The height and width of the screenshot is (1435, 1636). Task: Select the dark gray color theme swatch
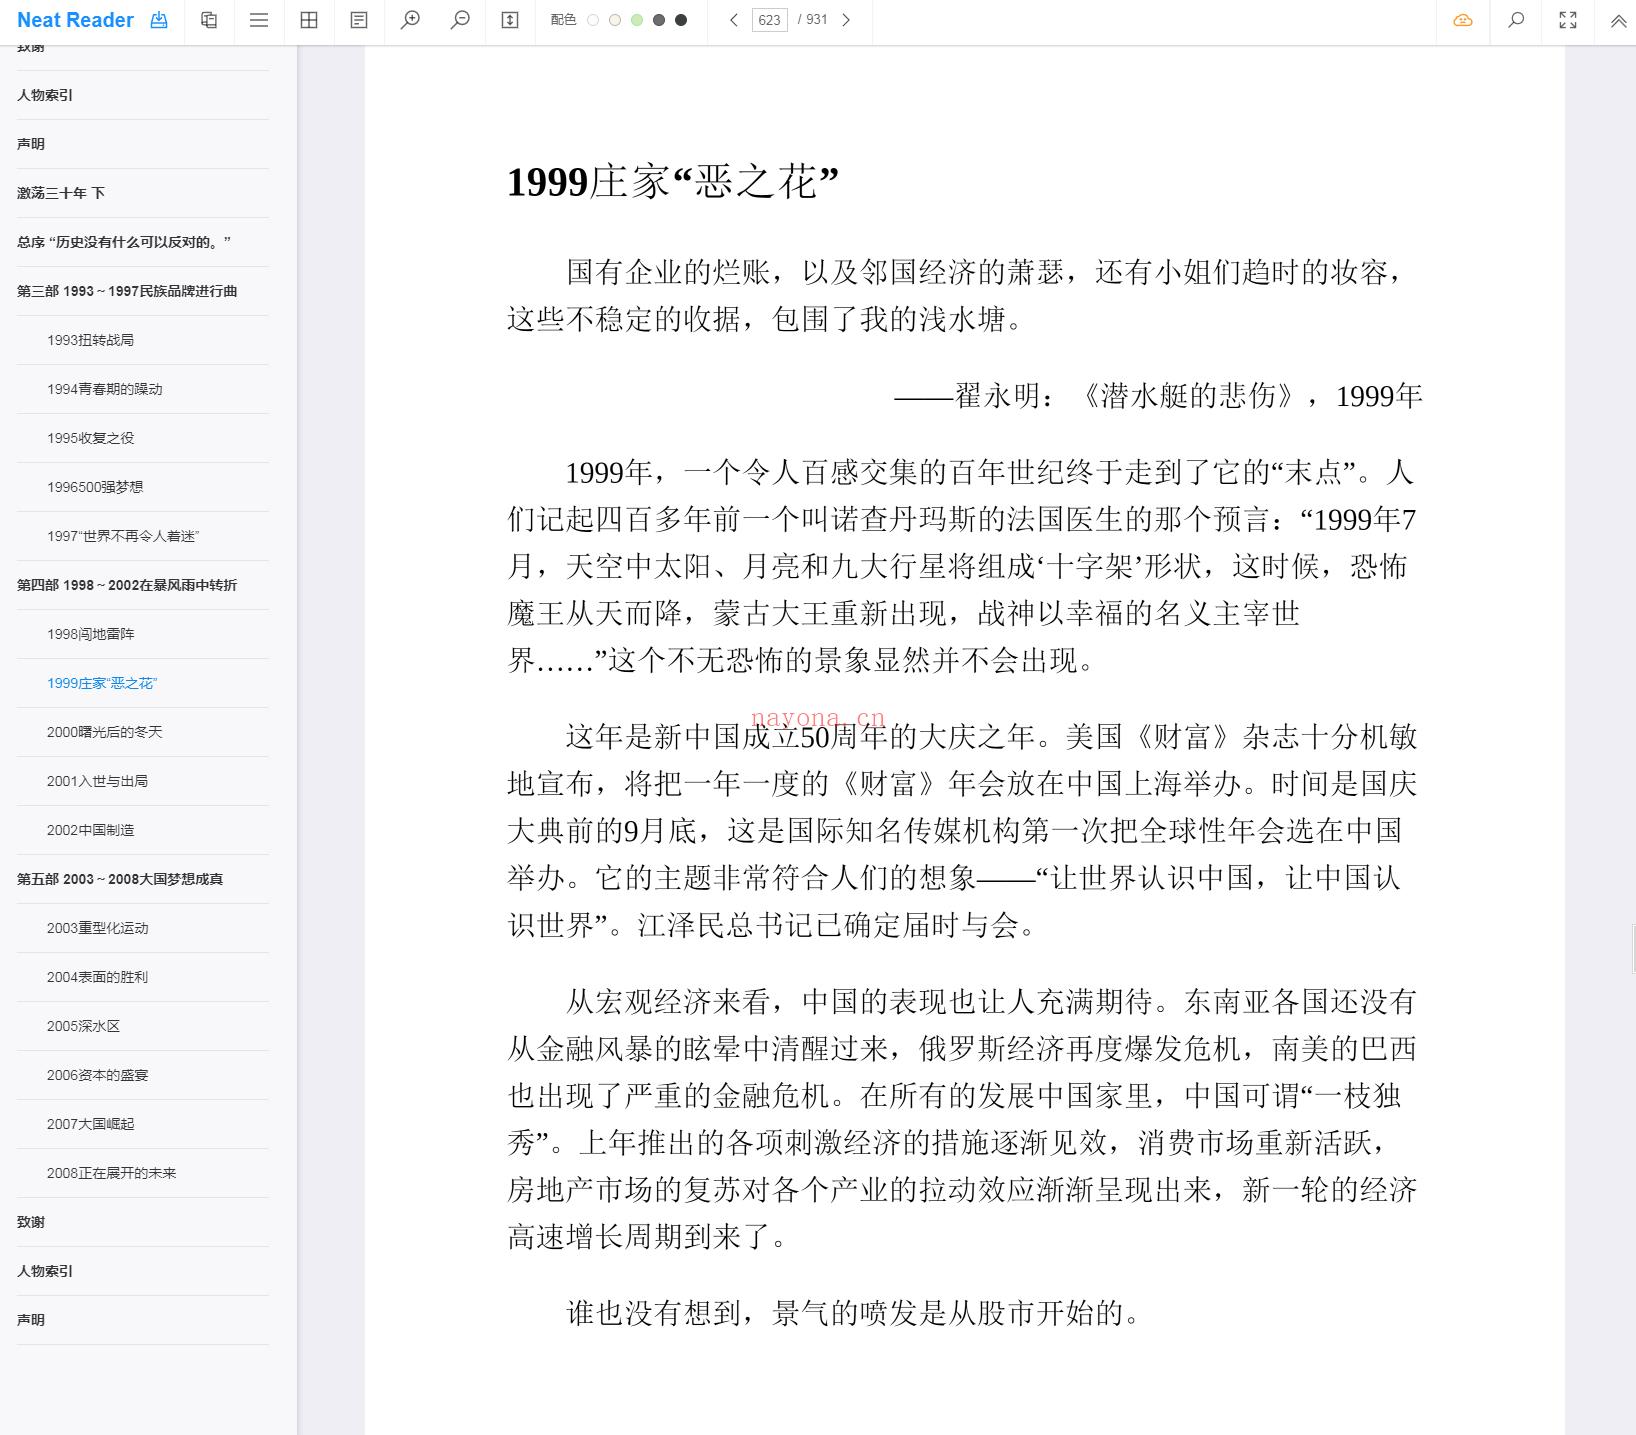point(659,20)
